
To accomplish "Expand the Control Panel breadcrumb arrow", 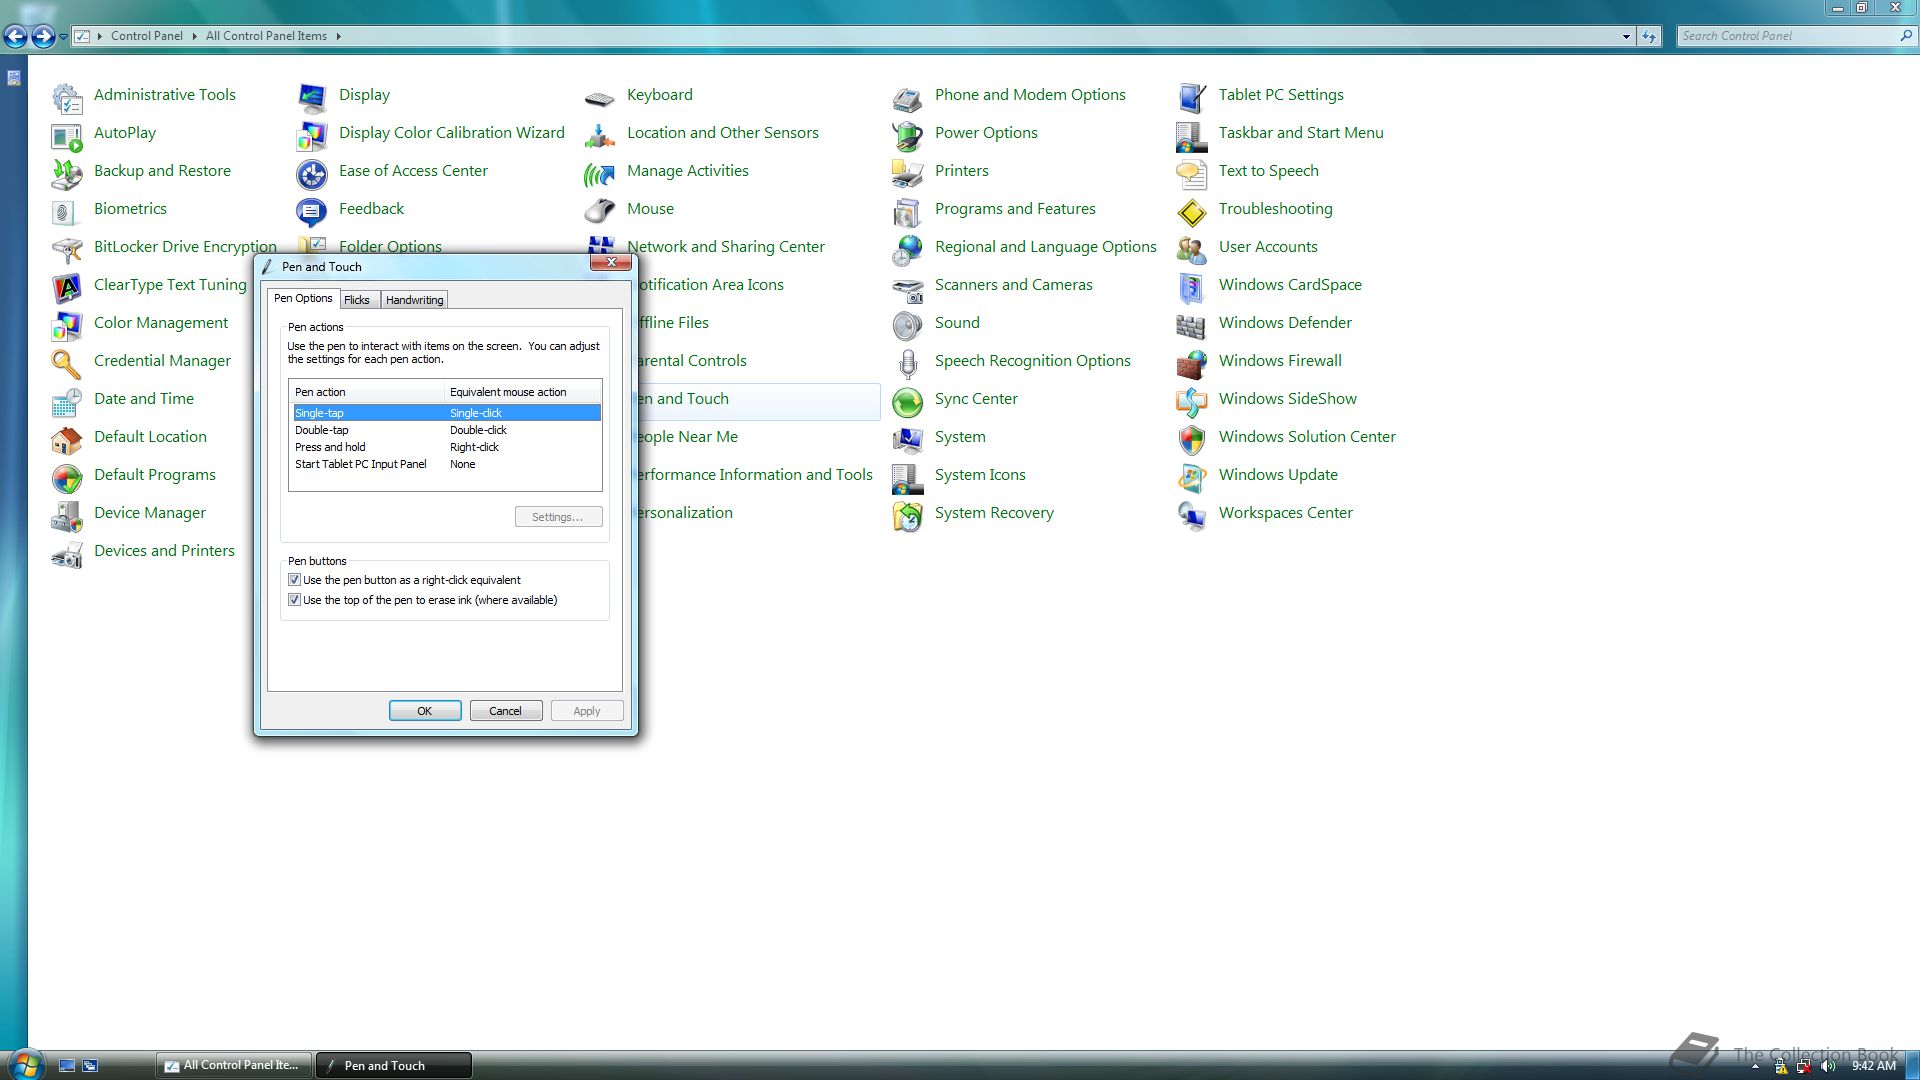I will click(194, 36).
